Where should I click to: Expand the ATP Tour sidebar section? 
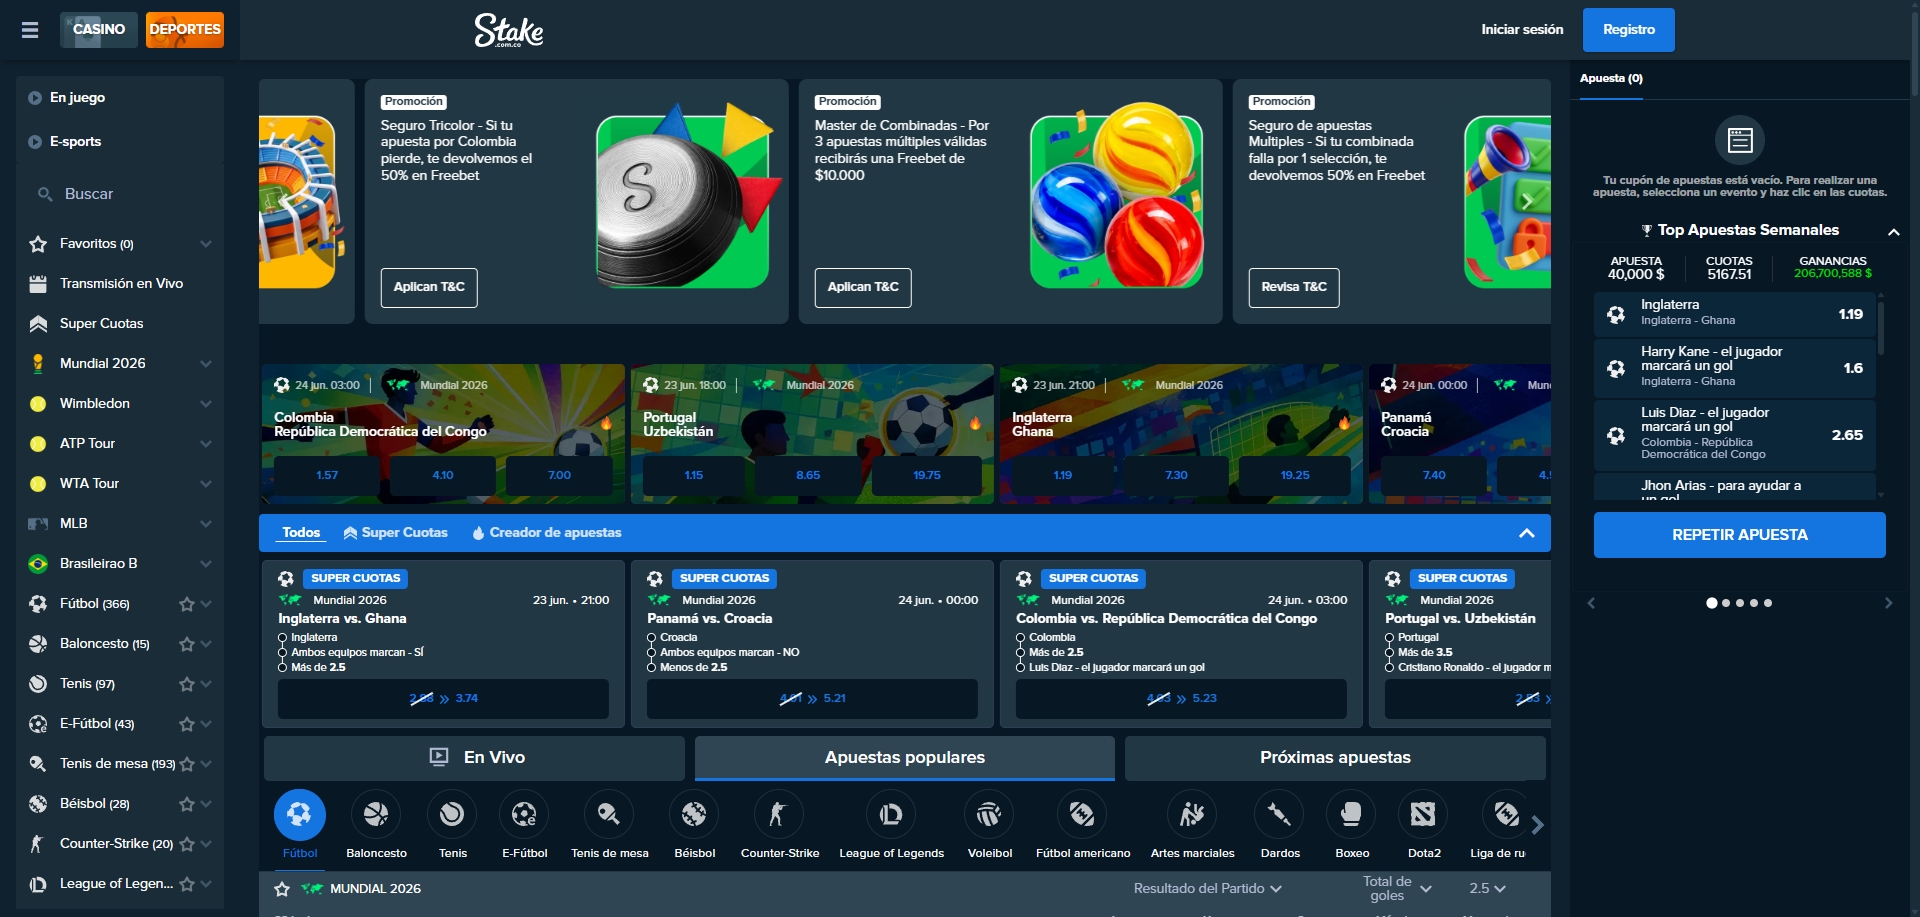tap(206, 444)
